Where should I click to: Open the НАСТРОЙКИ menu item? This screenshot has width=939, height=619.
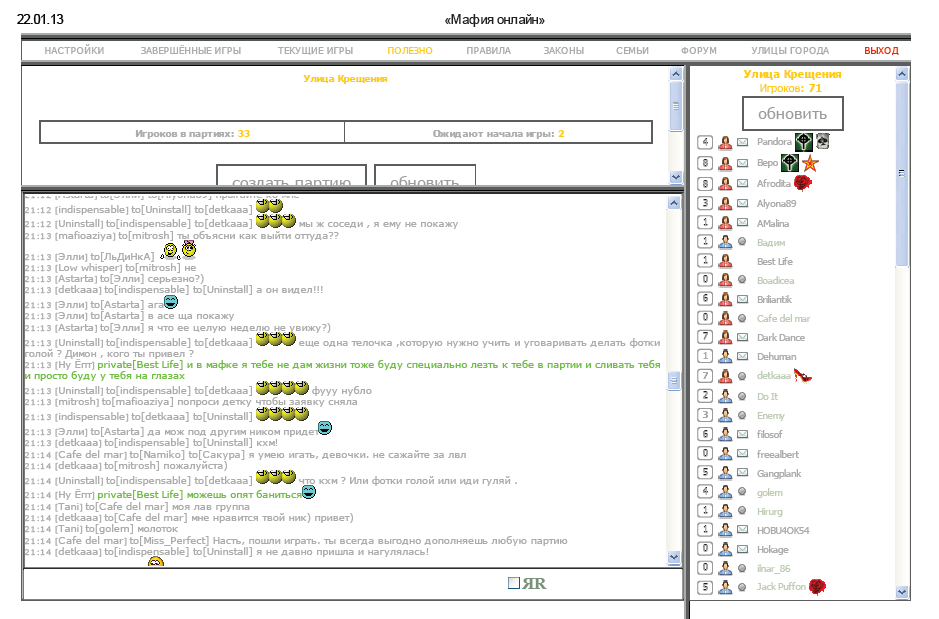(x=74, y=51)
